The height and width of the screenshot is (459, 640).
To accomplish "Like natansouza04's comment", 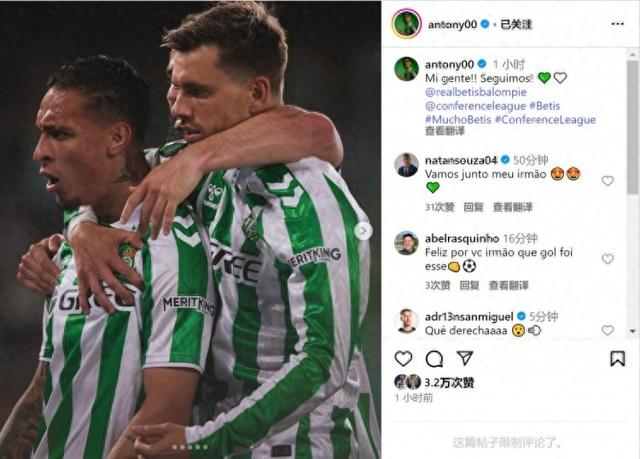I will (x=607, y=181).
